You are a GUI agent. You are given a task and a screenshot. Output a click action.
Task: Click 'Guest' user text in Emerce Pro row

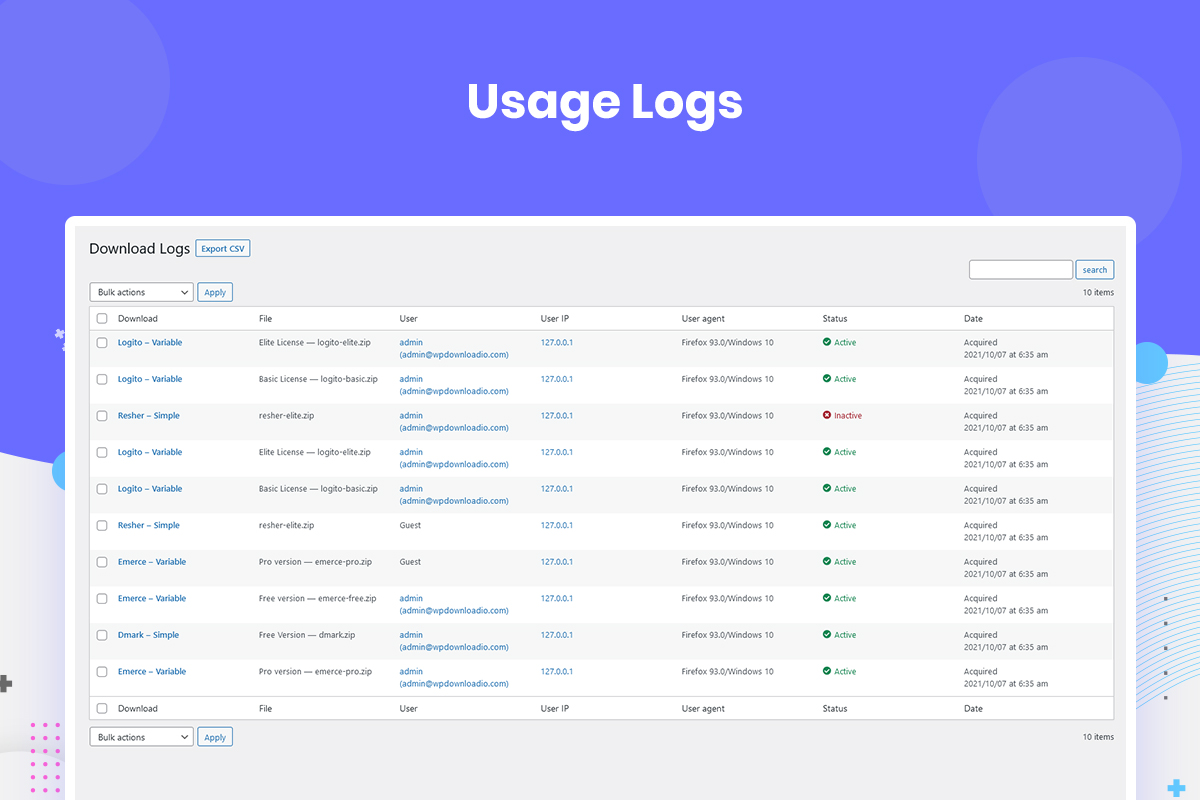pyautogui.click(x=410, y=562)
